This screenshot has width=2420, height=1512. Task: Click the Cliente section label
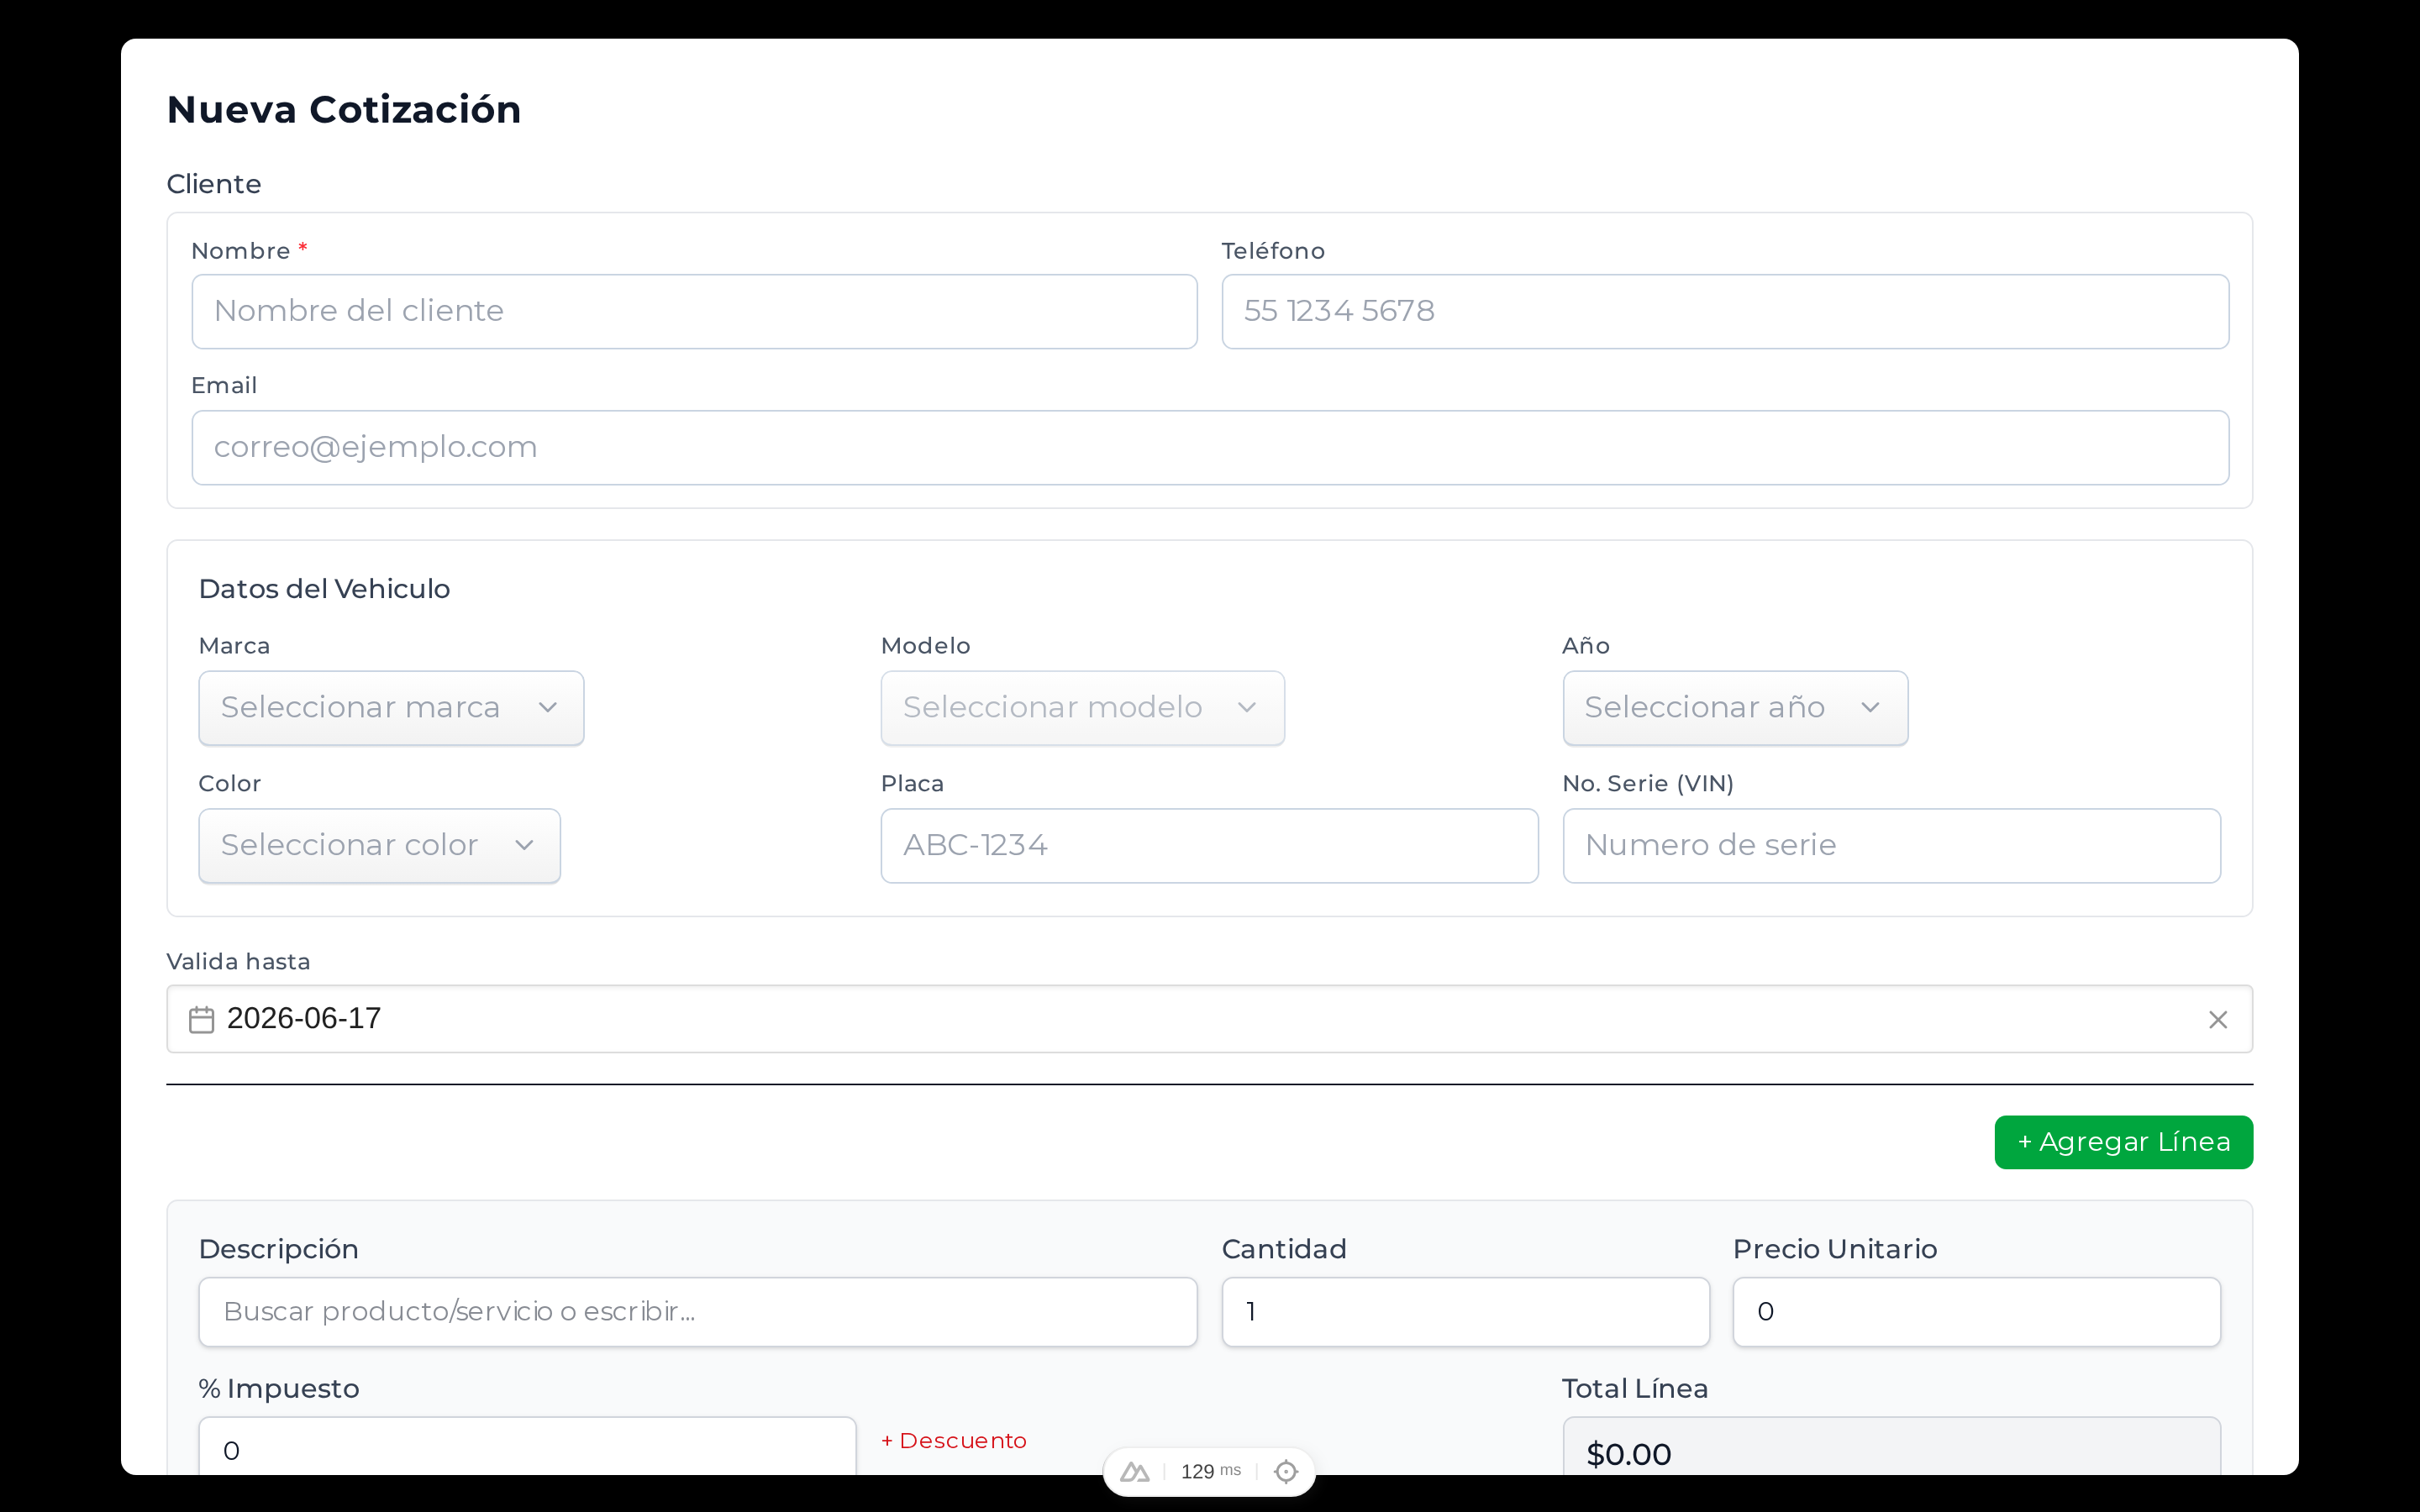pyautogui.click(x=214, y=184)
